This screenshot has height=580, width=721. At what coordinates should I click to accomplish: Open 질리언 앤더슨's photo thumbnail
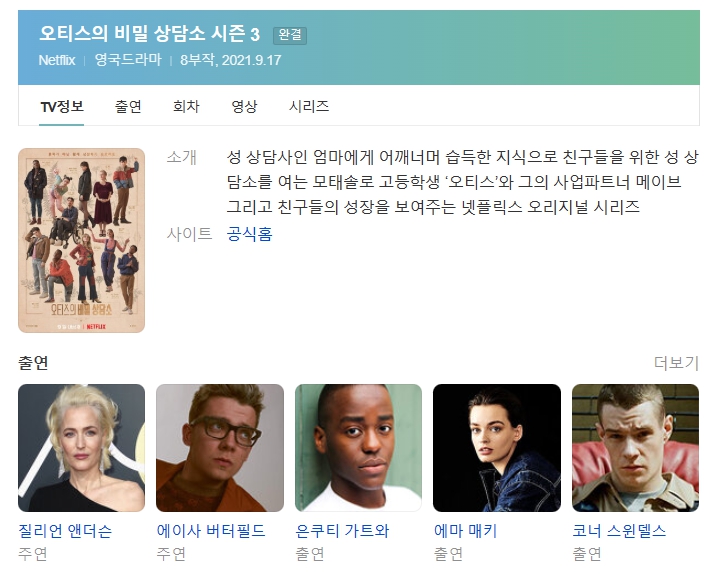[81, 448]
